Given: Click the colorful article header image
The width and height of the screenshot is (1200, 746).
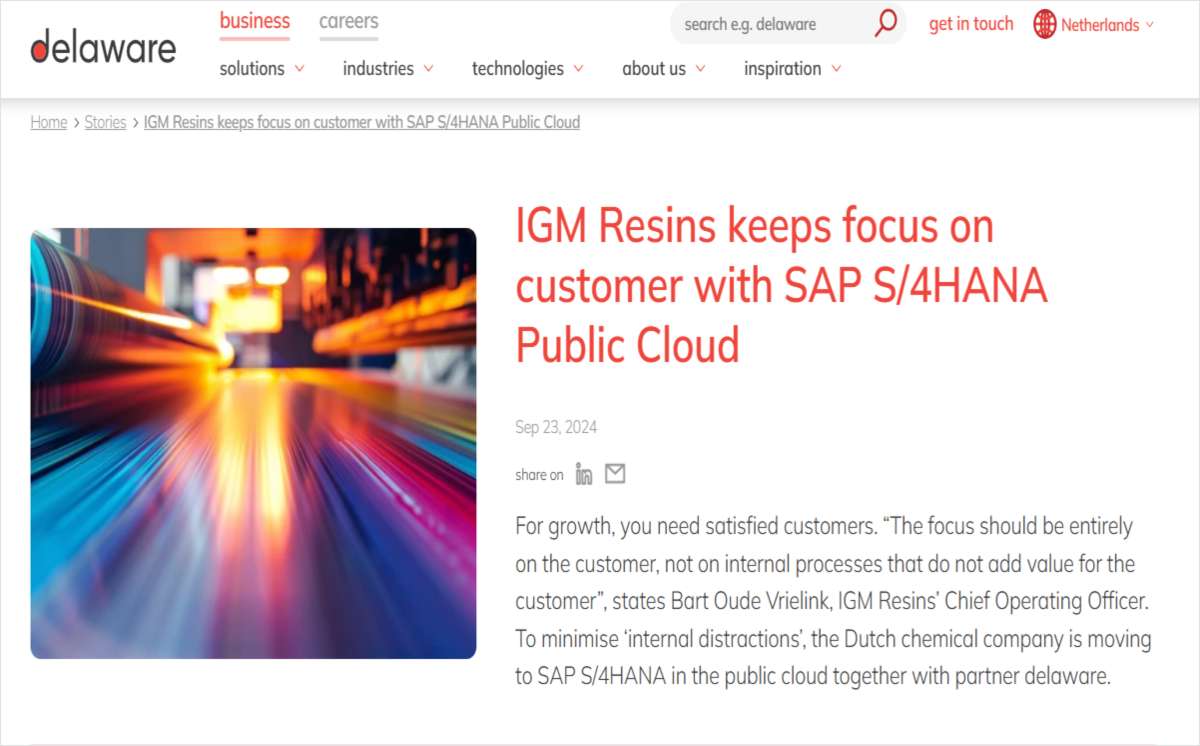Looking at the screenshot, I should coord(253,442).
